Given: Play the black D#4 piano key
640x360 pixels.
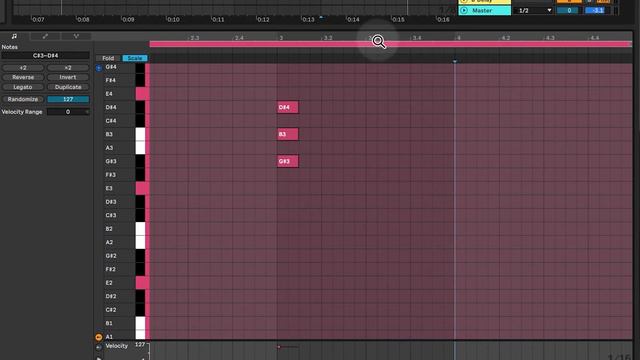Looking at the screenshot, I should pyautogui.click(x=140, y=107).
